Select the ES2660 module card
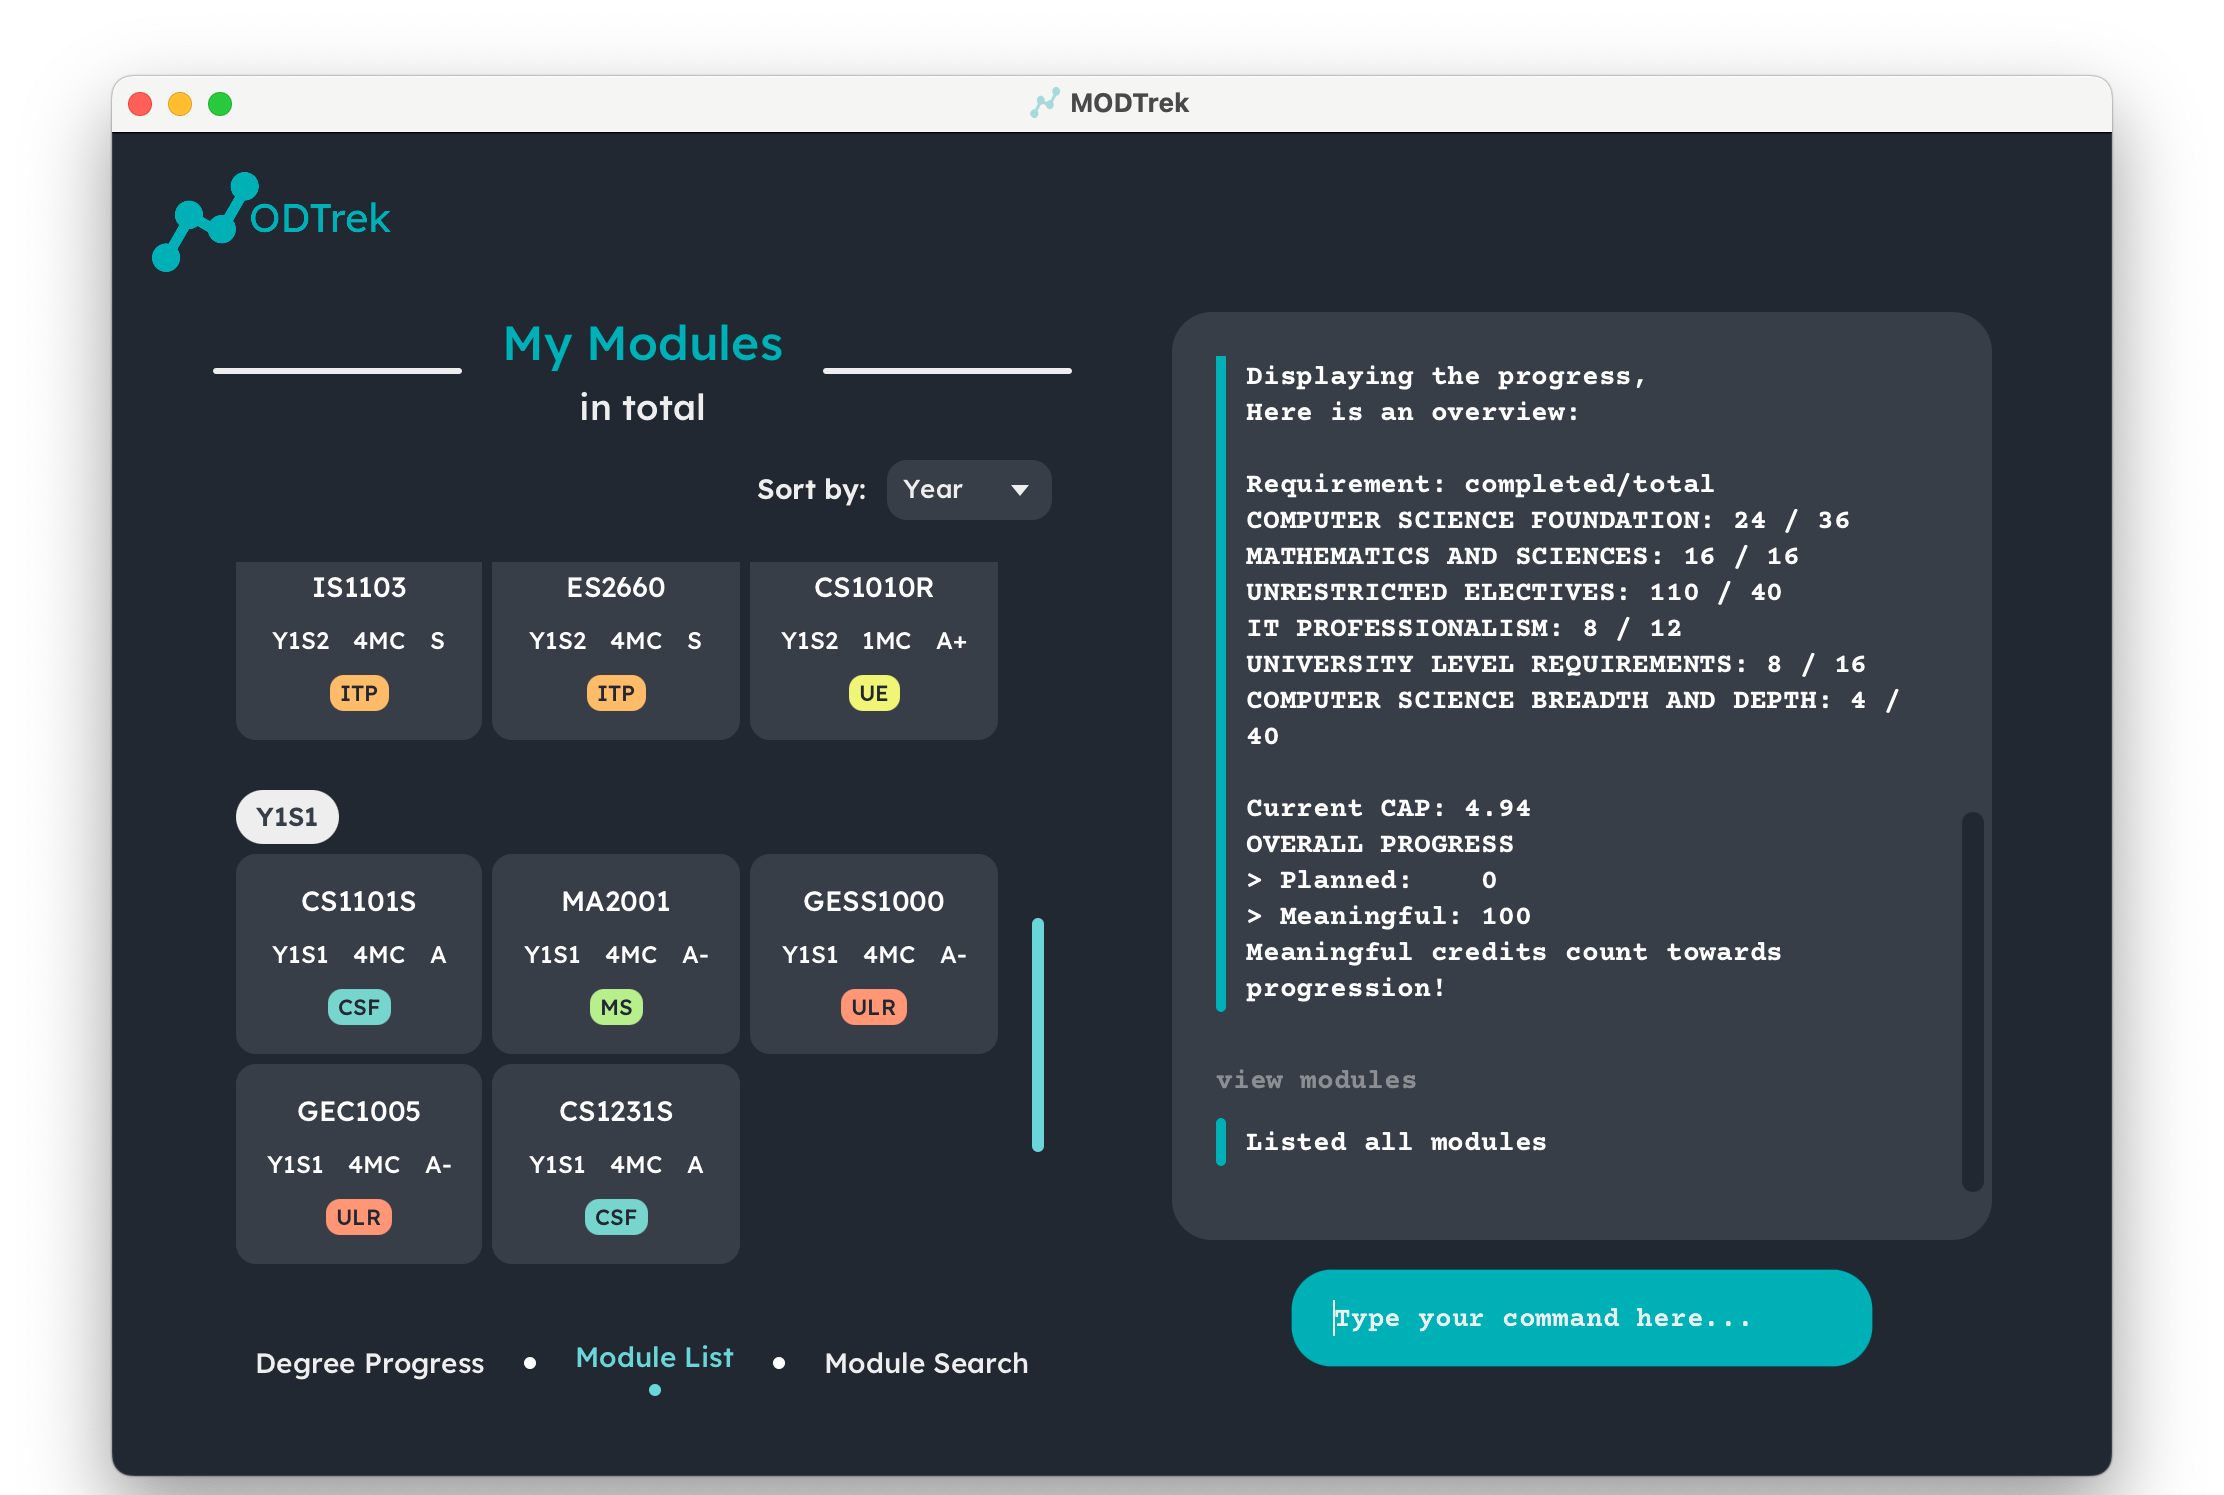The width and height of the screenshot is (2224, 1495). click(x=616, y=650)
